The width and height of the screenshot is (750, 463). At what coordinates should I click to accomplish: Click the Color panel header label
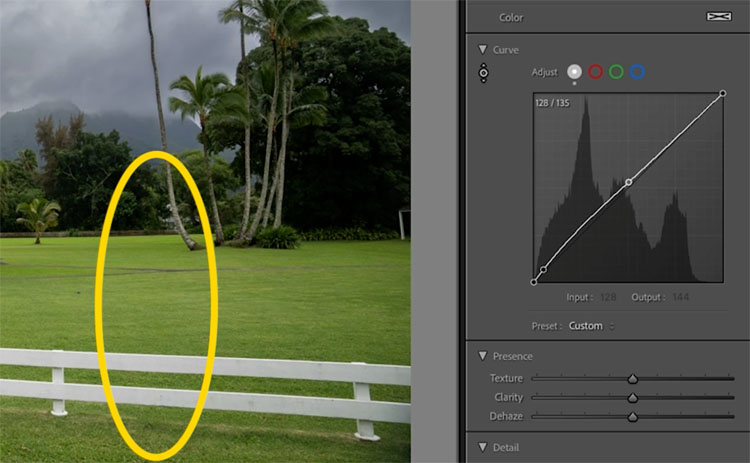tap(510, 17)
